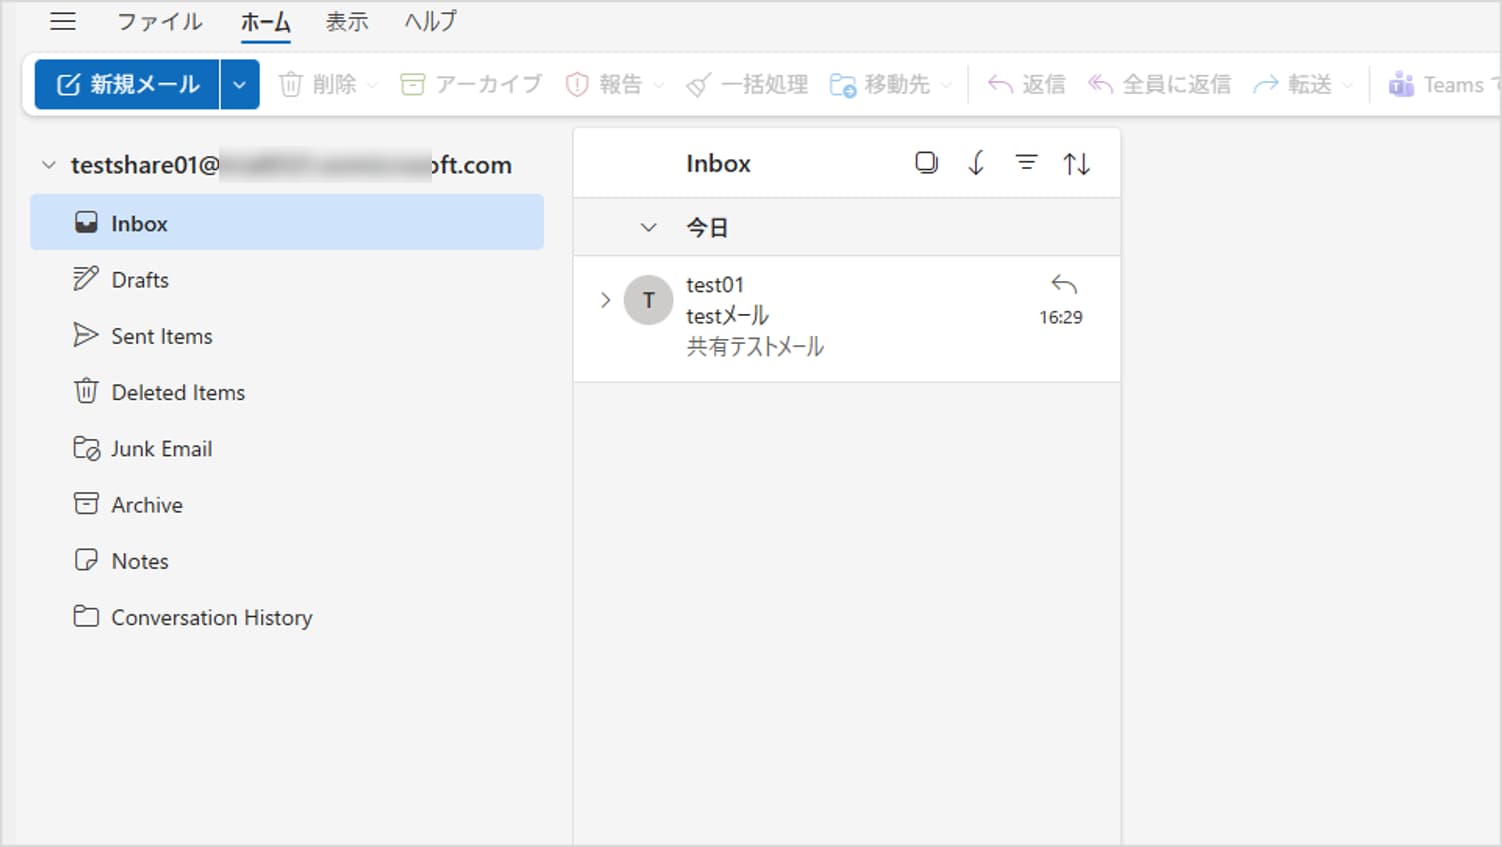Switch to the 表示 tab
This screenshot has width=1502, height=847.
pyautogui.click(x=347, y=21)
